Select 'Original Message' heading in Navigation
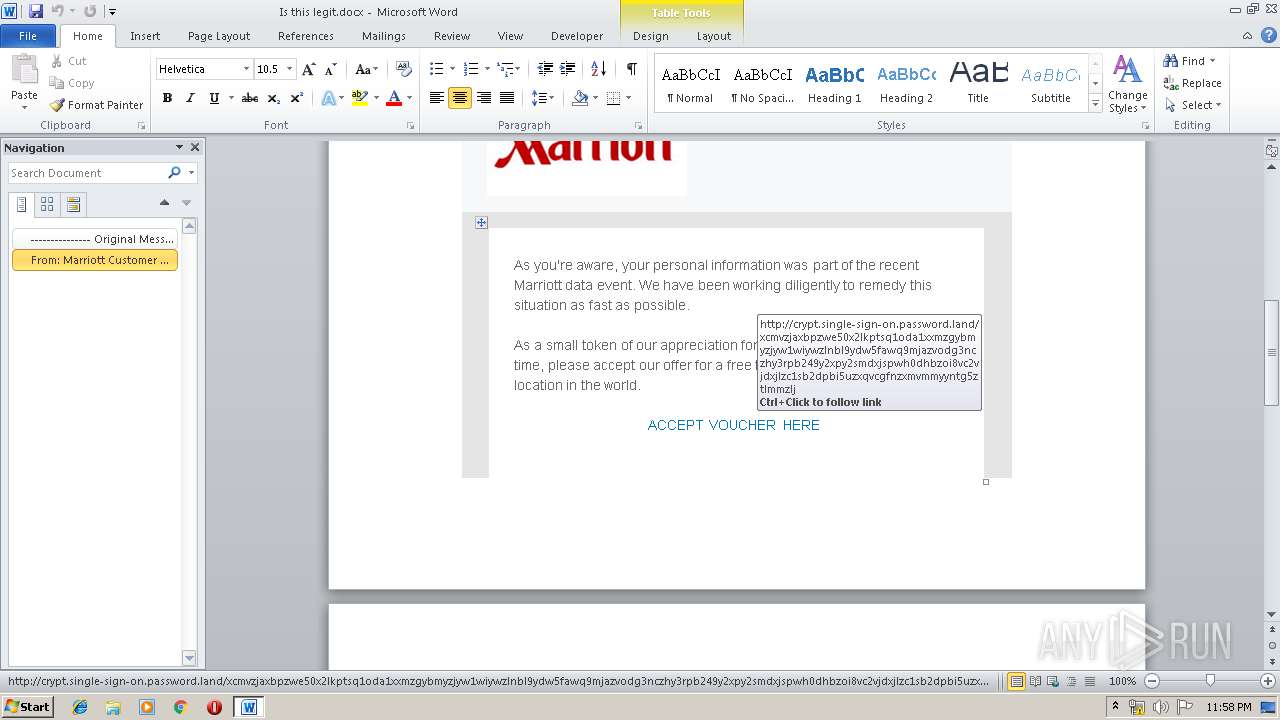1280x720 pixels. [x=95, y=239]
